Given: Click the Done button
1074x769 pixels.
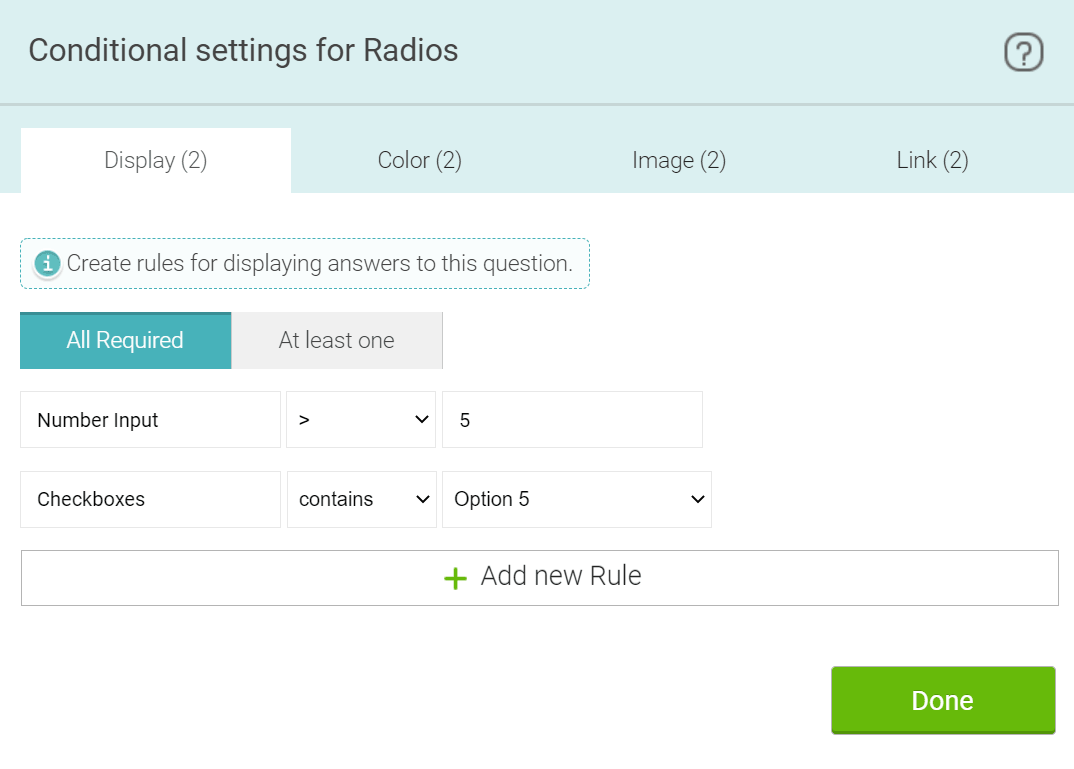Looking at the screenshot, I should 943,700.
